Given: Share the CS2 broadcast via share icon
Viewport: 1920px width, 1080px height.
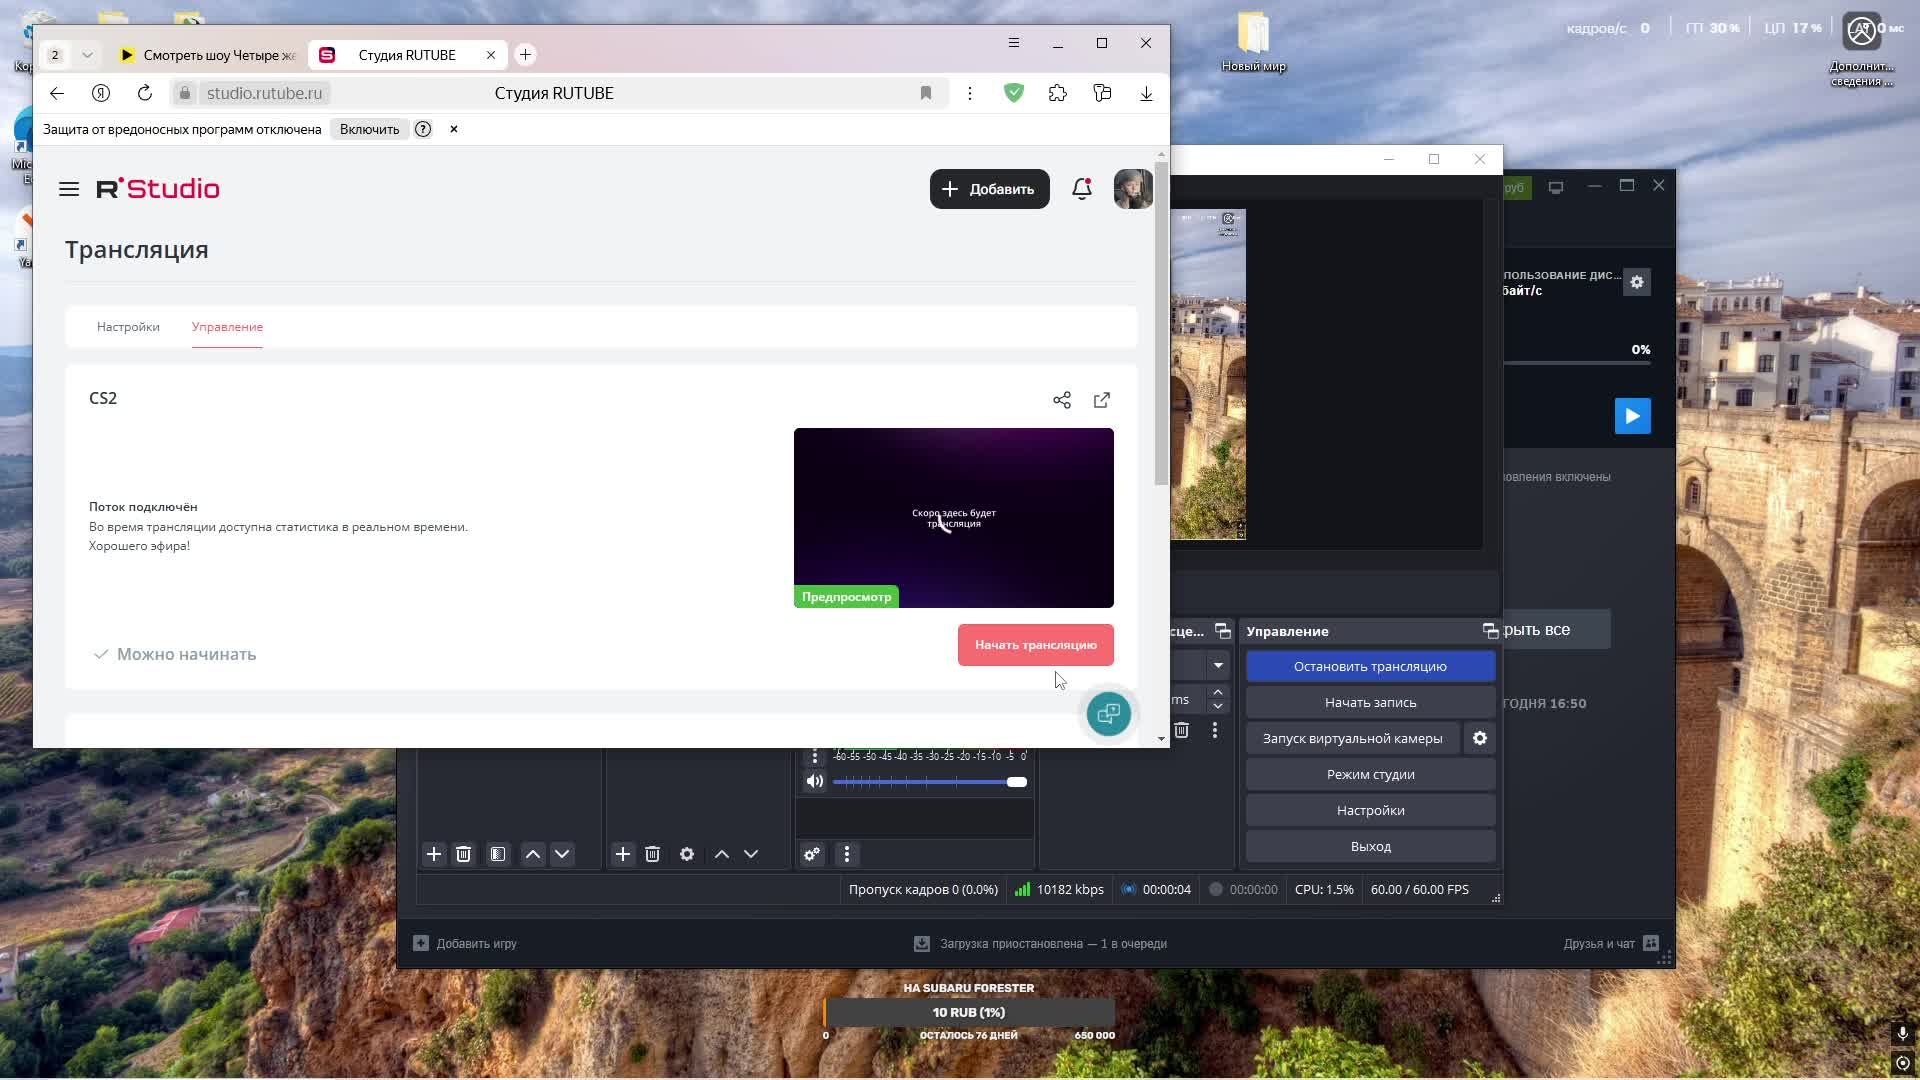Looking at the screenshot, I should 1062,400.
